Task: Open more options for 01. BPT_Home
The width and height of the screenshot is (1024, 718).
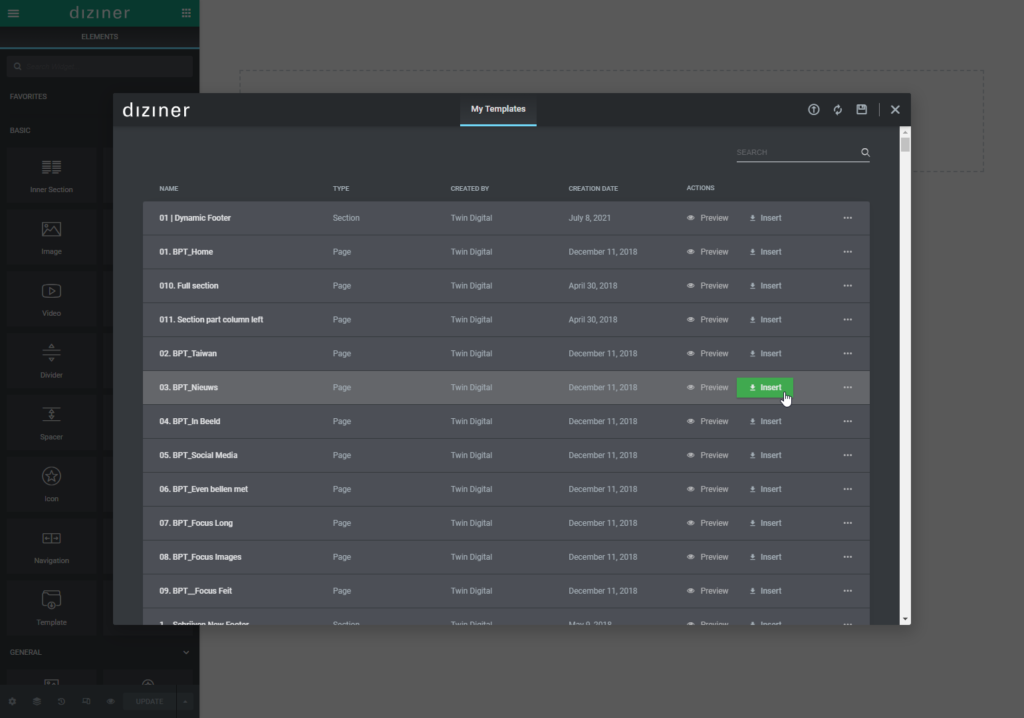Action: (847, 252)
